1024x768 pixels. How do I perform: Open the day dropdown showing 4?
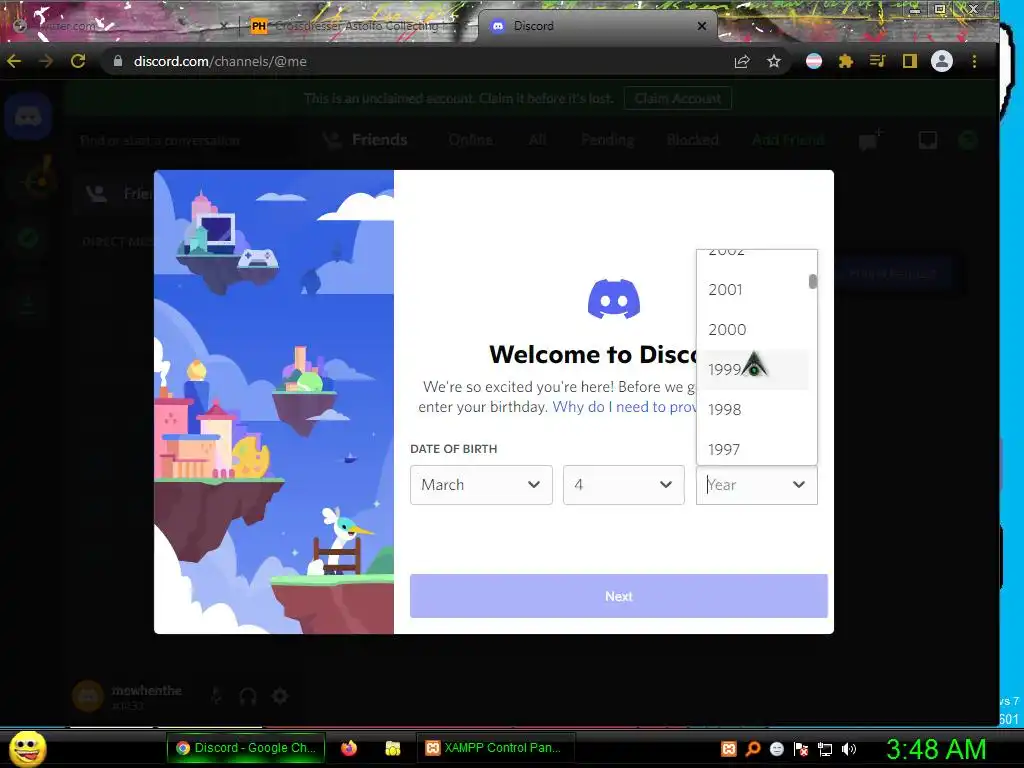(x=624, y=485)
